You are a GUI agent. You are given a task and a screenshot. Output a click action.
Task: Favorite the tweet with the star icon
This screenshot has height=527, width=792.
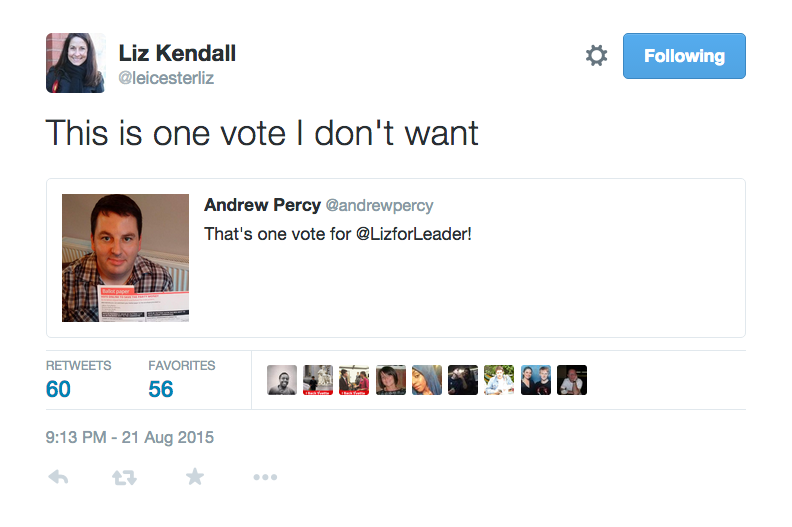(195, 476)
